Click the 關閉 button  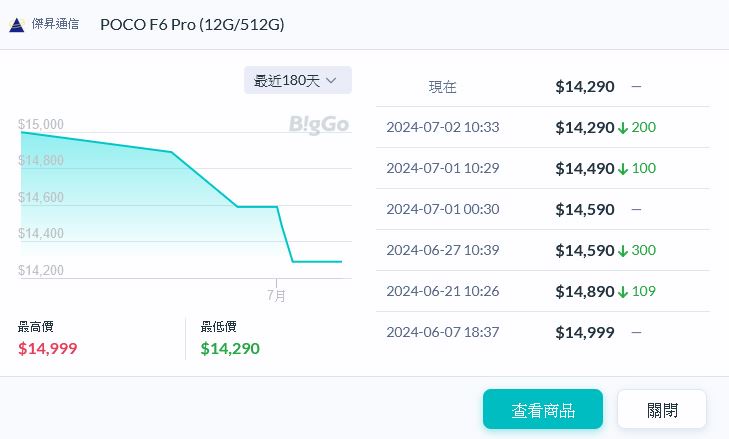(662, 410)
